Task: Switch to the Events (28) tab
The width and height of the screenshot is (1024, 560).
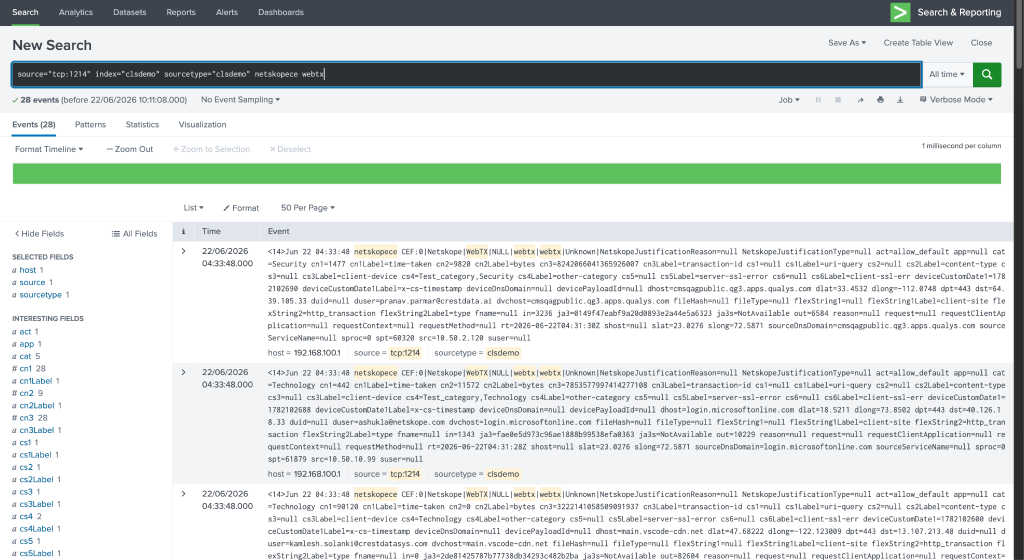Action: (x=33, y=125)
